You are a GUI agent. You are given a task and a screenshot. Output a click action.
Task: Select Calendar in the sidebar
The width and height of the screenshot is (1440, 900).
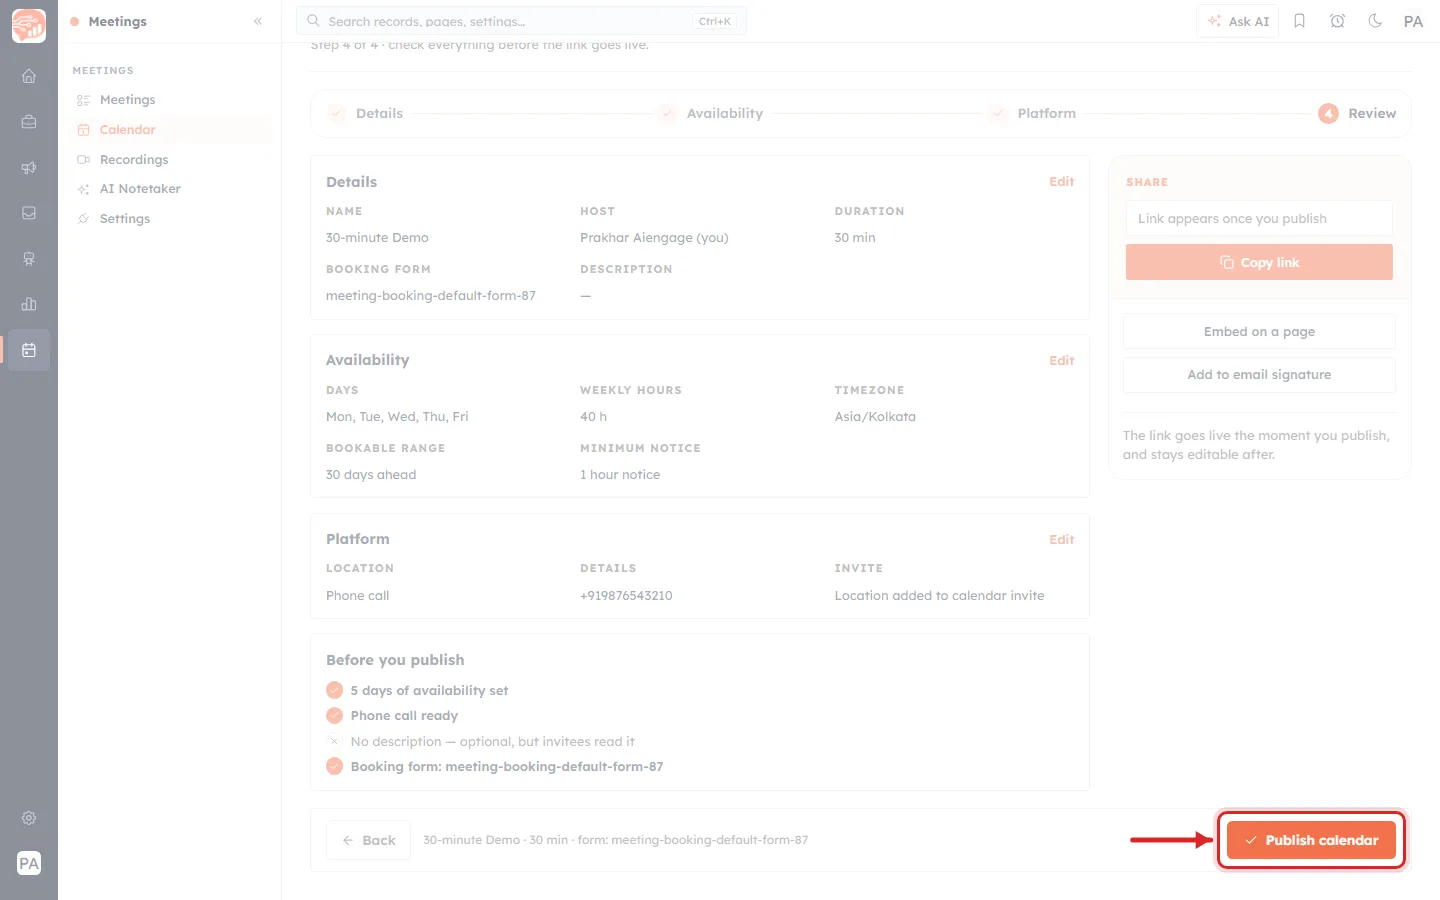pyautogui.click(x=170, y=130)
